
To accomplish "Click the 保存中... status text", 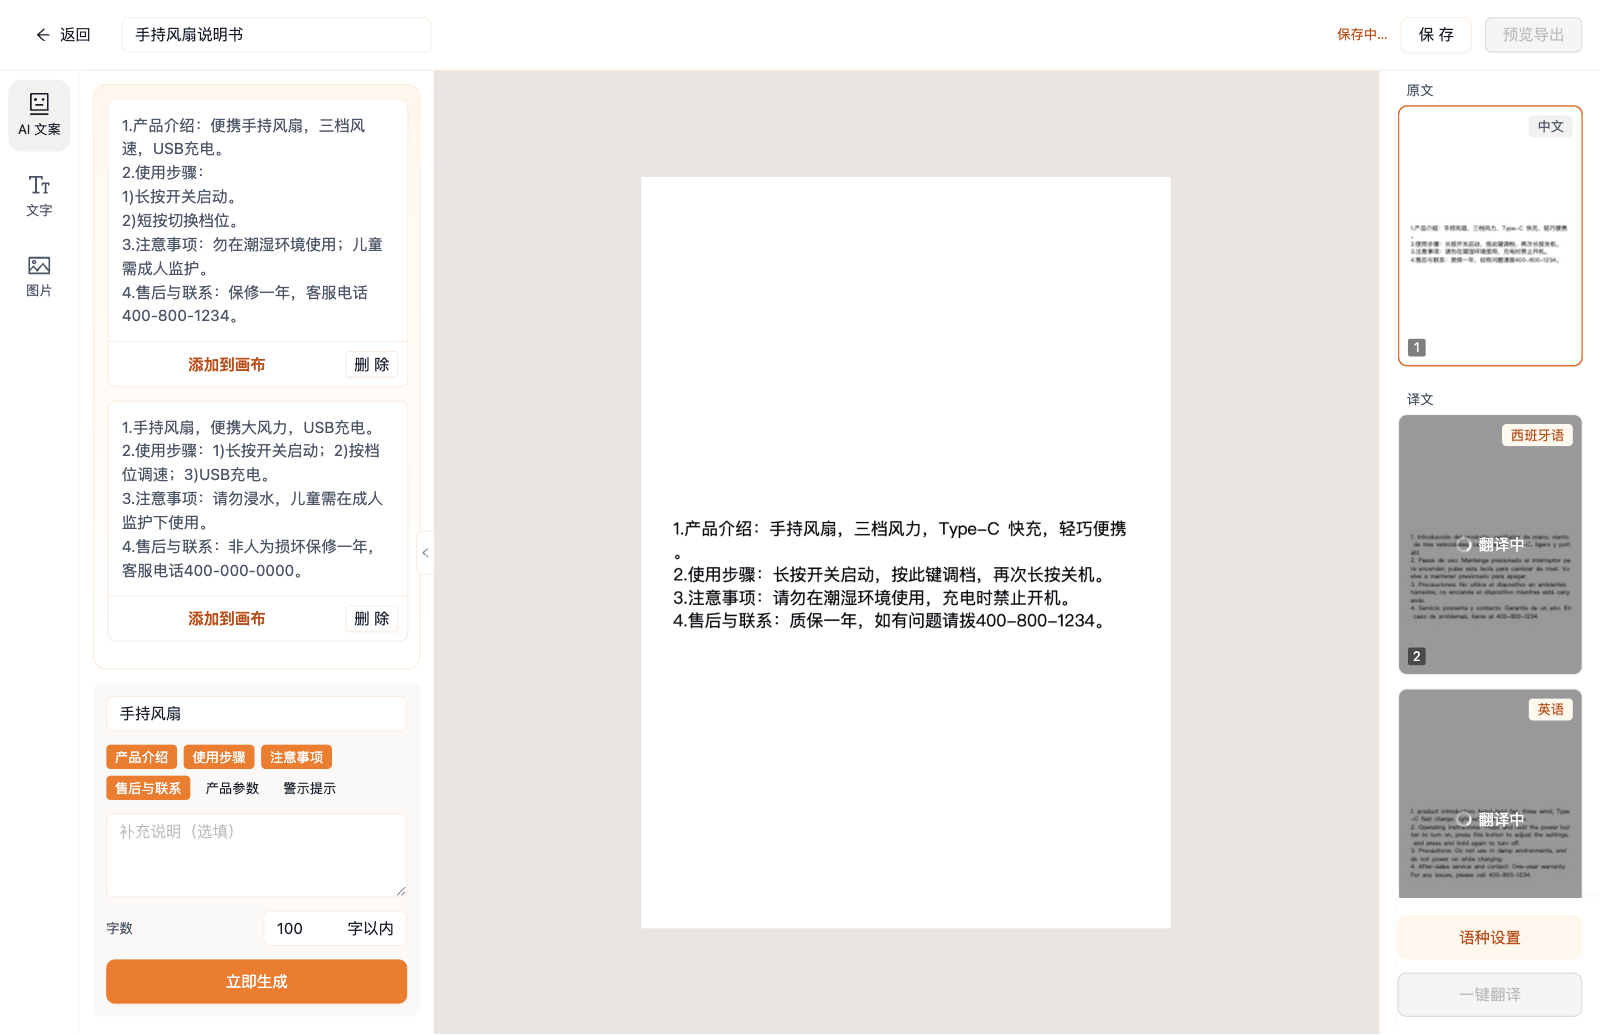I will pos(1362,35).
